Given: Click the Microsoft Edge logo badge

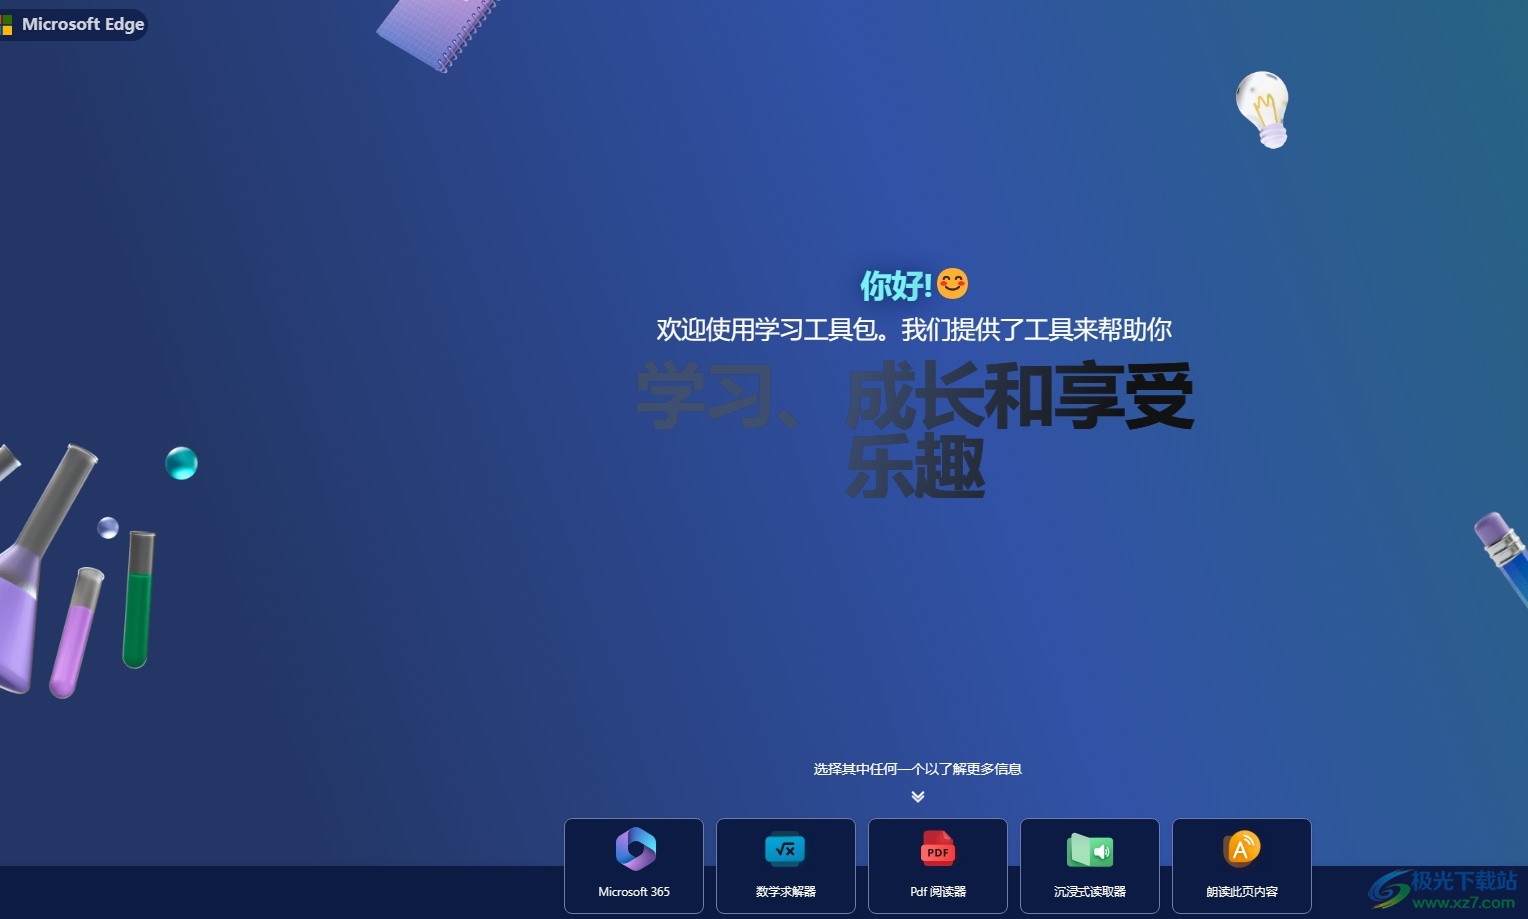Looking at the screenshot, I should click(73, 24).
